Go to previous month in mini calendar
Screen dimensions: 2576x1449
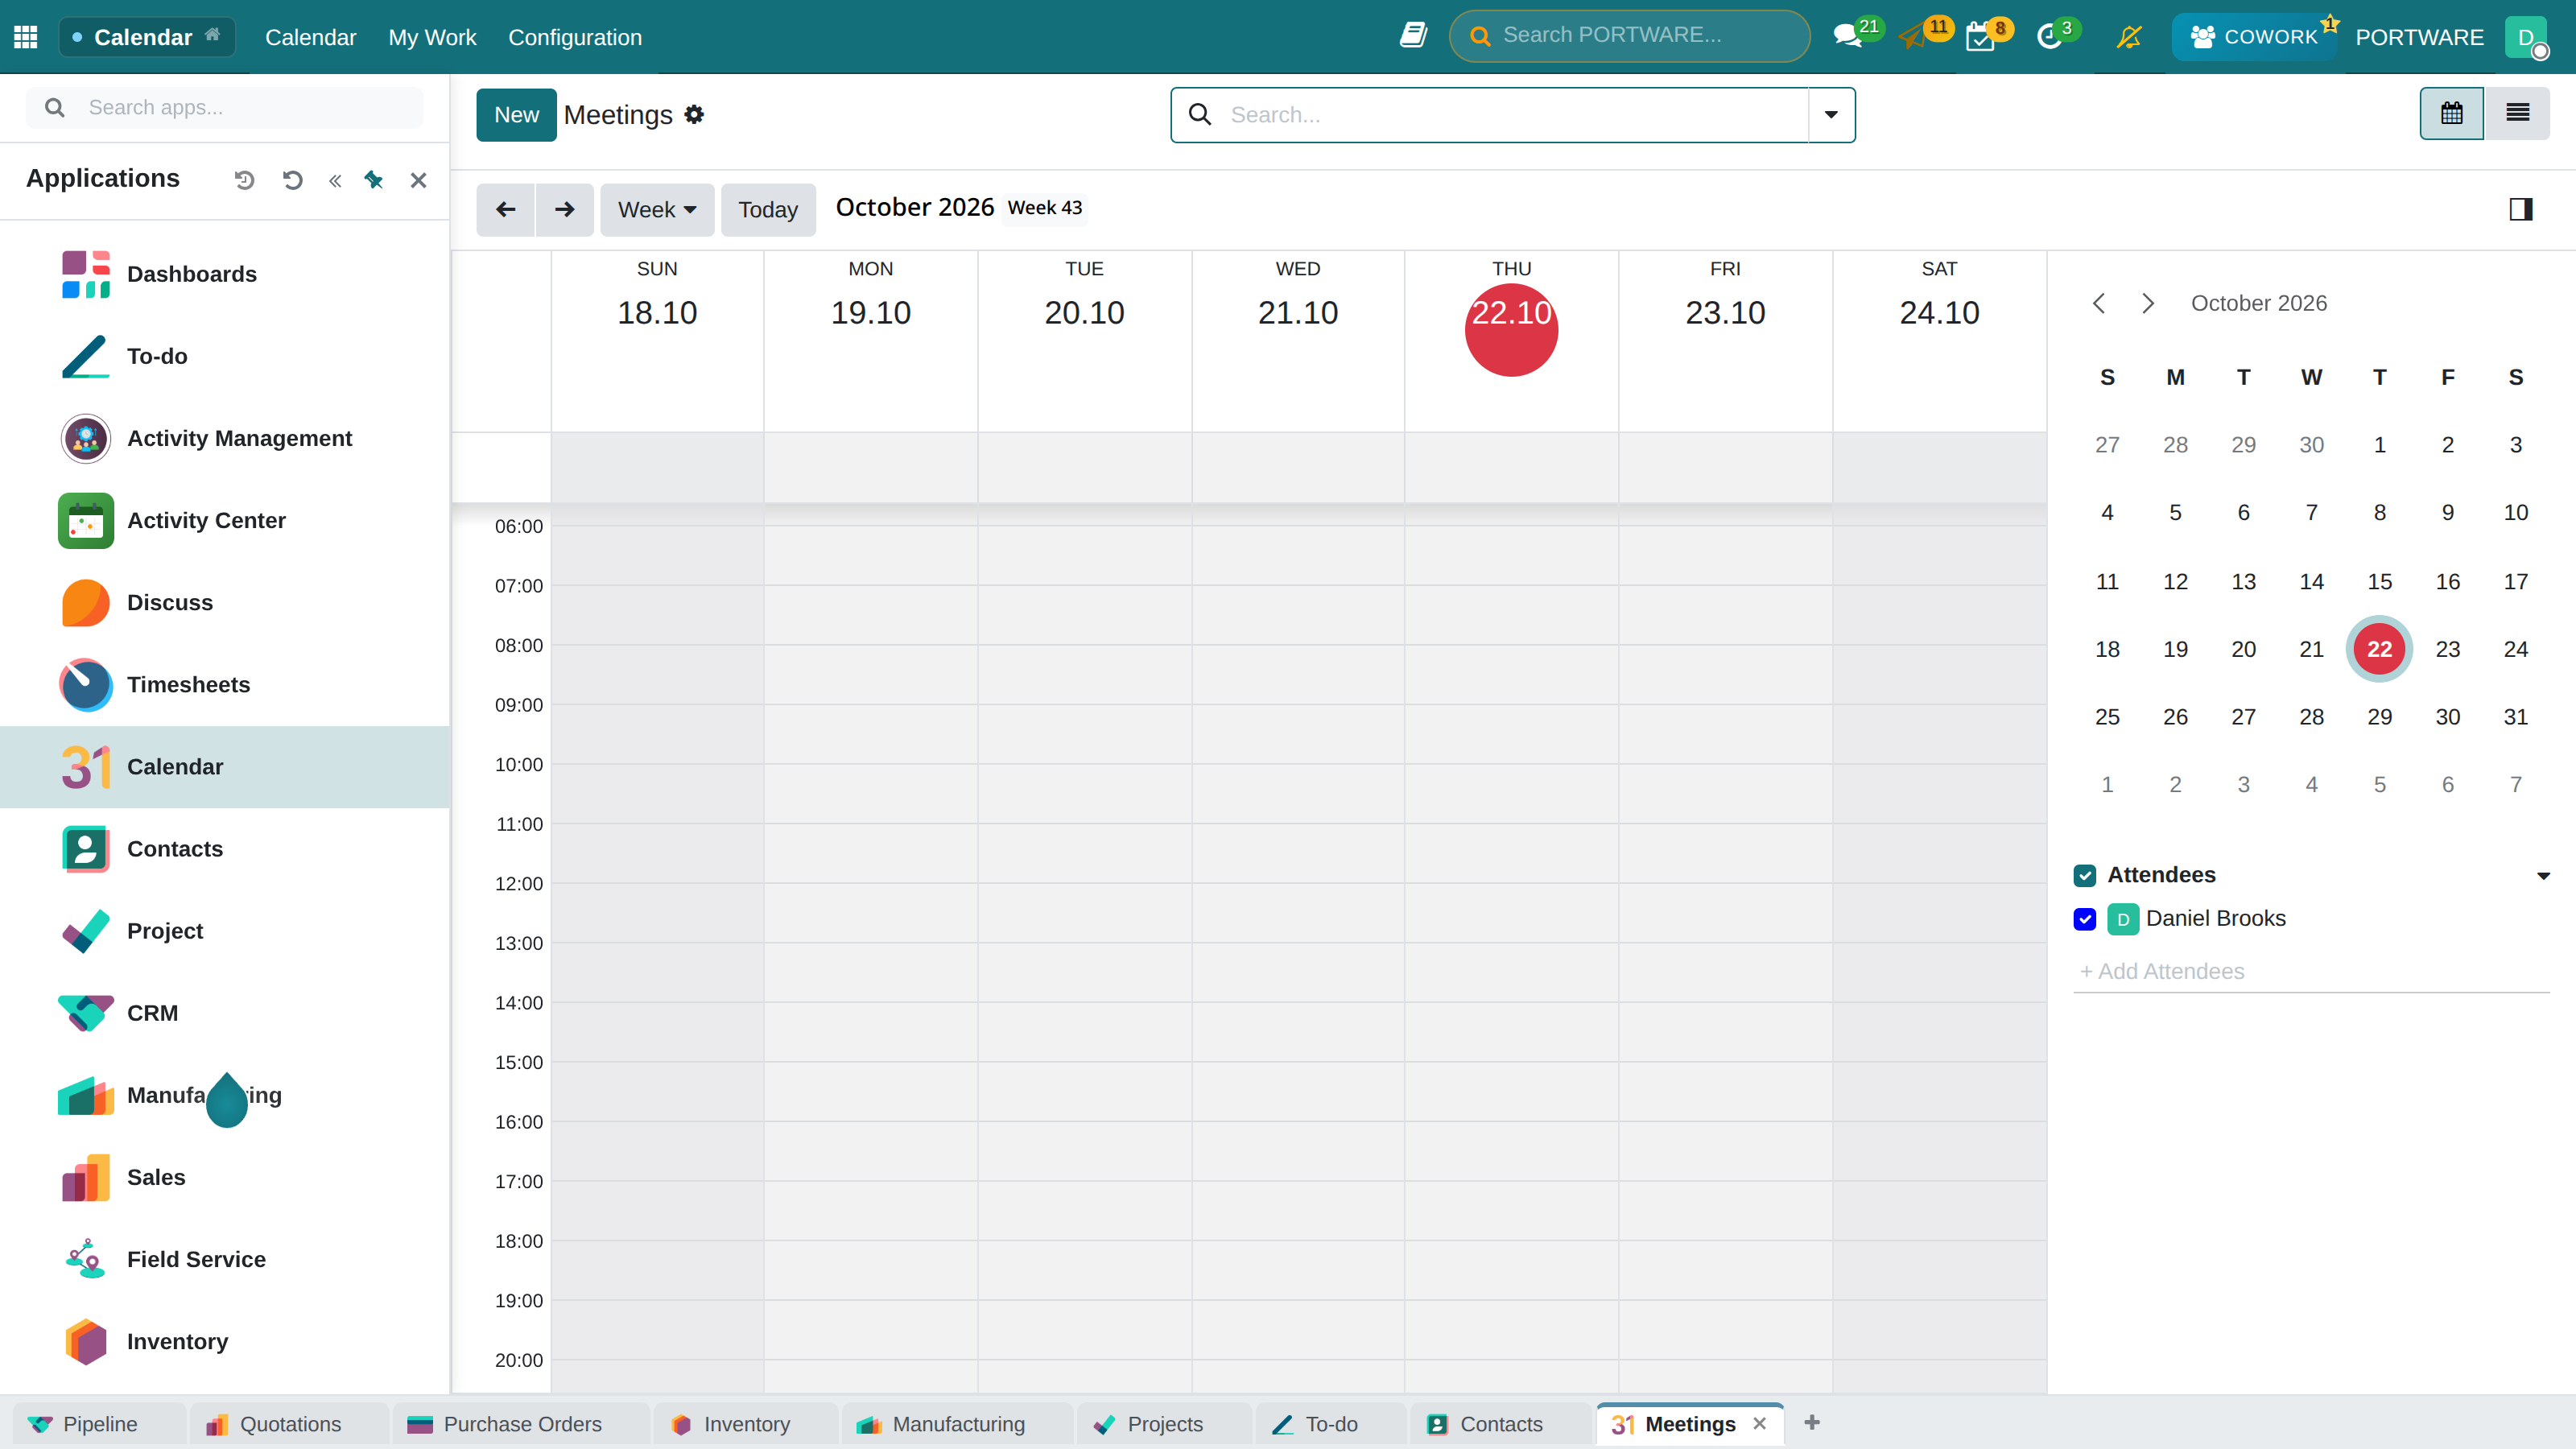(x=2099, y=303)
